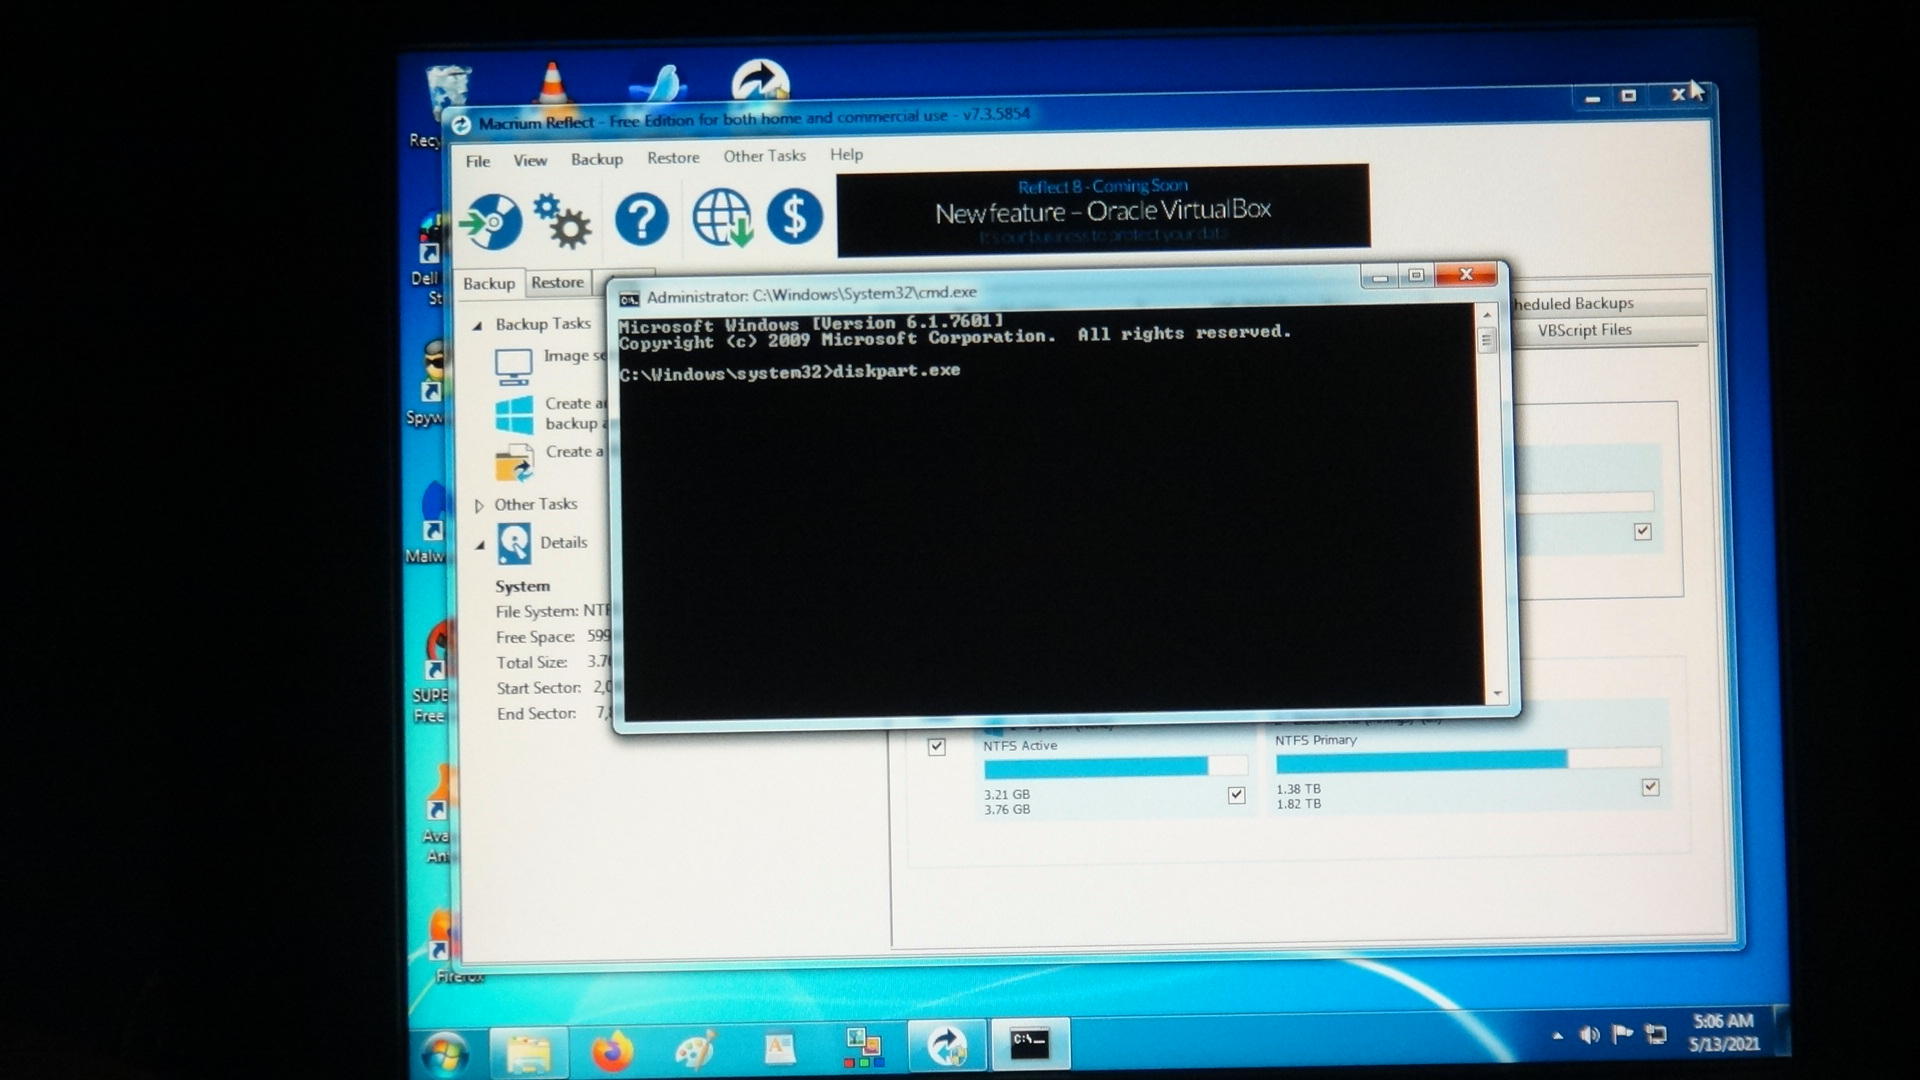Image resolution: width=1920 pixels, height=1080 pixels.
Task: Click the dollar sign purchase icon
Action: [x=795, y=216]
